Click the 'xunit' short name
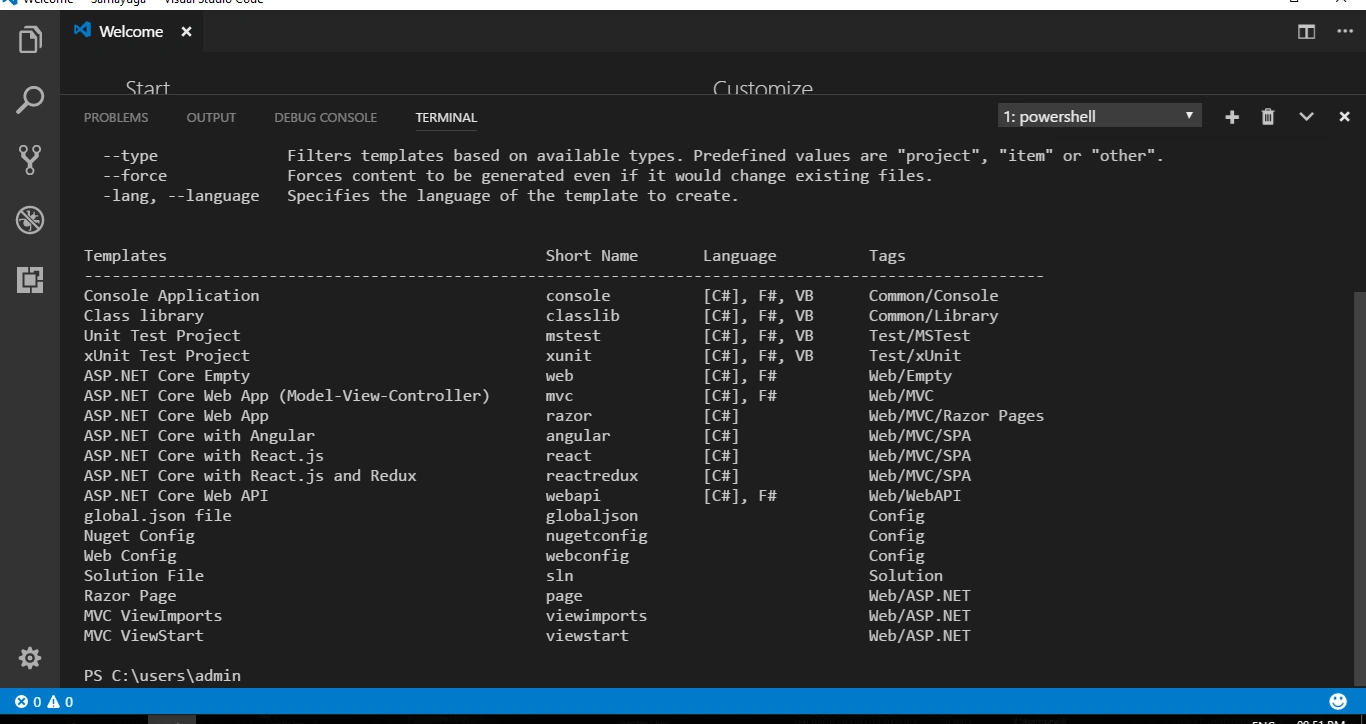1366x724 pixels. 569,356
